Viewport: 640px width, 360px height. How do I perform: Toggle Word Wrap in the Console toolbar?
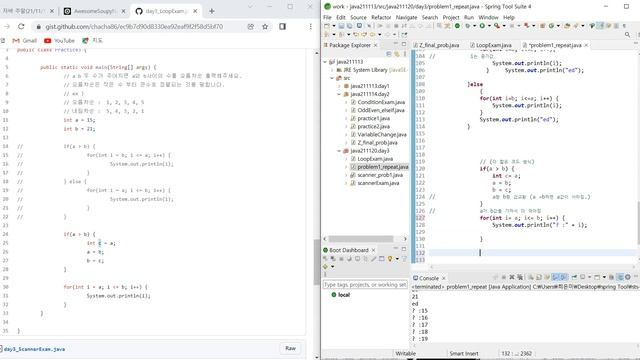pyautogui.click(x=547, y=277)
